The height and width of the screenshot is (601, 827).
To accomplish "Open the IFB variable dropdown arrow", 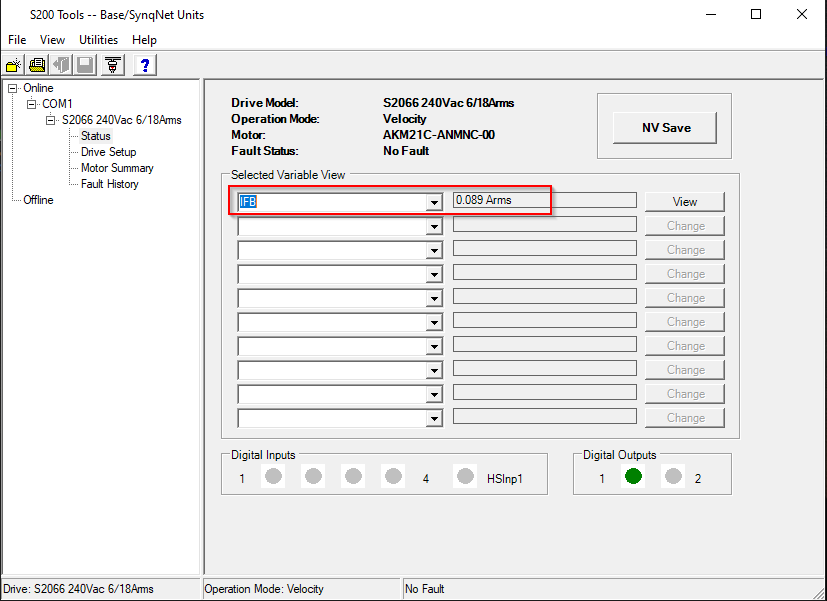I will click(434, 202).
